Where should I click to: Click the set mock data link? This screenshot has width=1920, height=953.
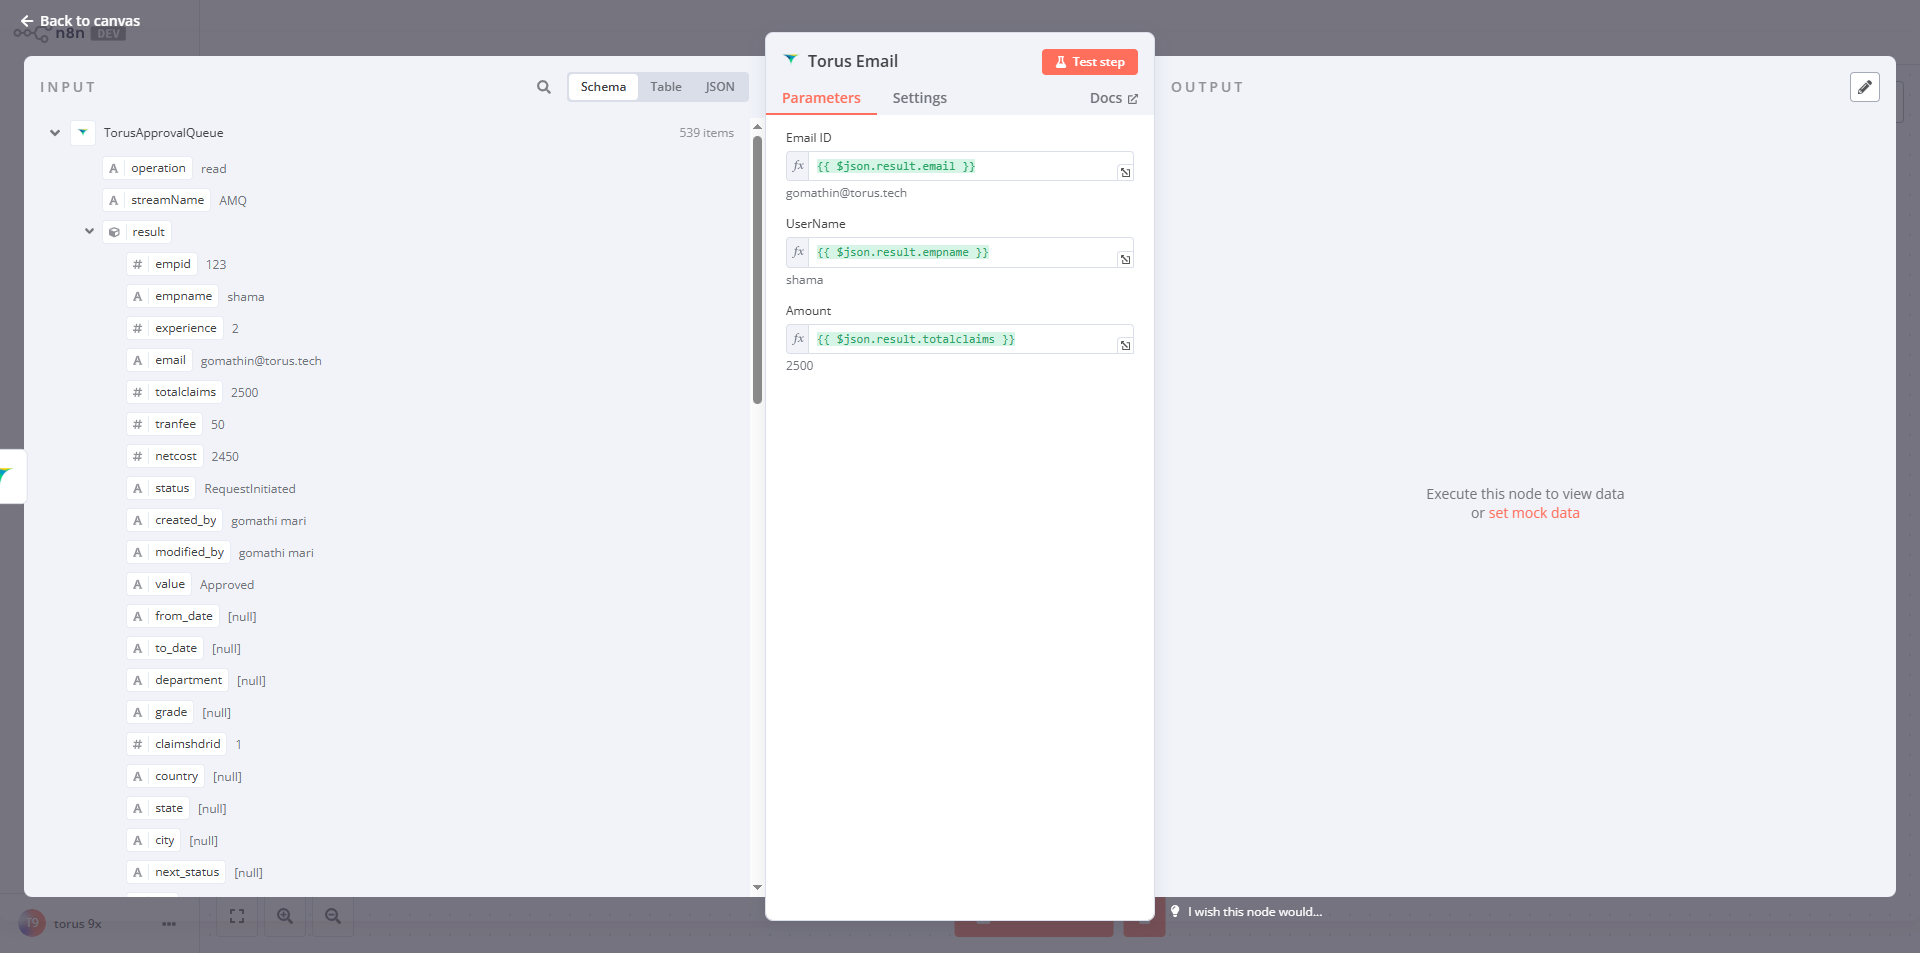coord(1533,513)
